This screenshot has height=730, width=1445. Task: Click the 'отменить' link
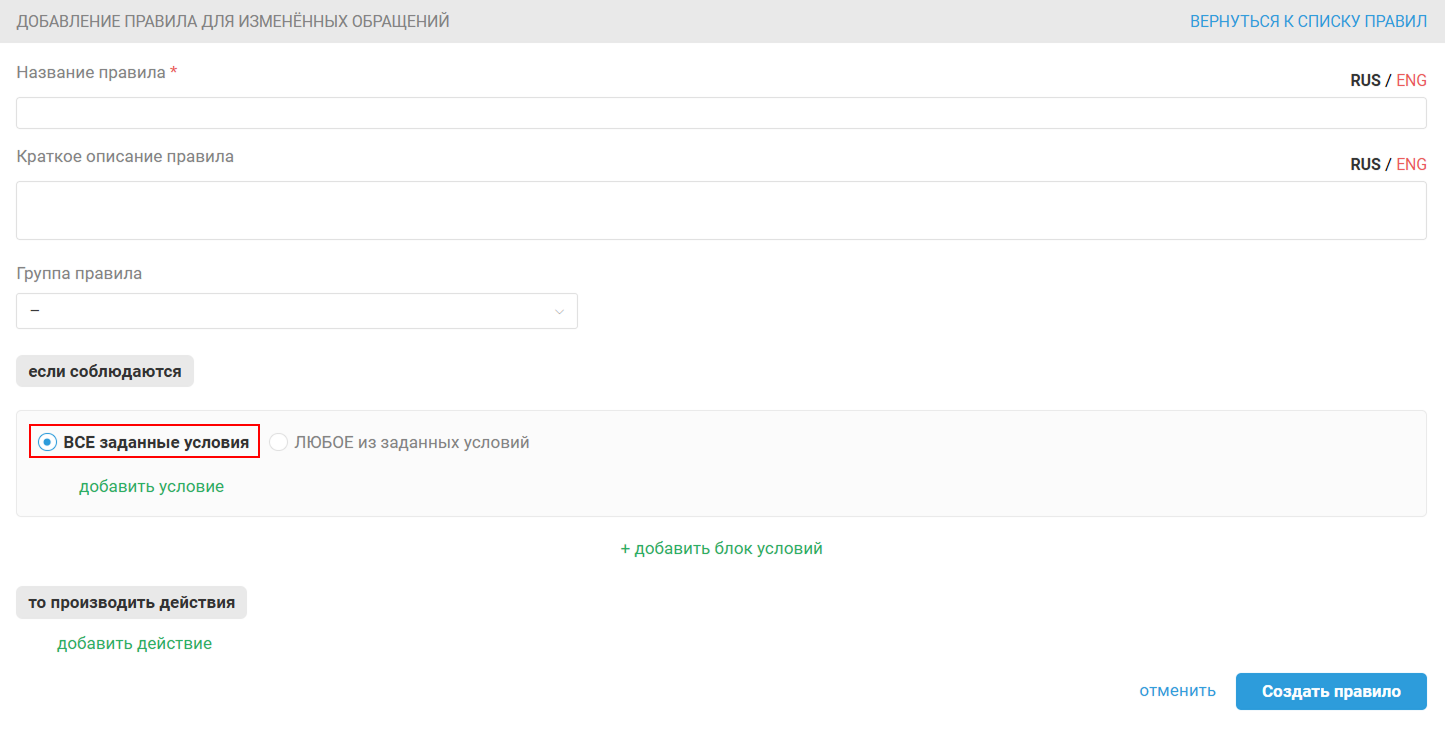point(1177,691)
